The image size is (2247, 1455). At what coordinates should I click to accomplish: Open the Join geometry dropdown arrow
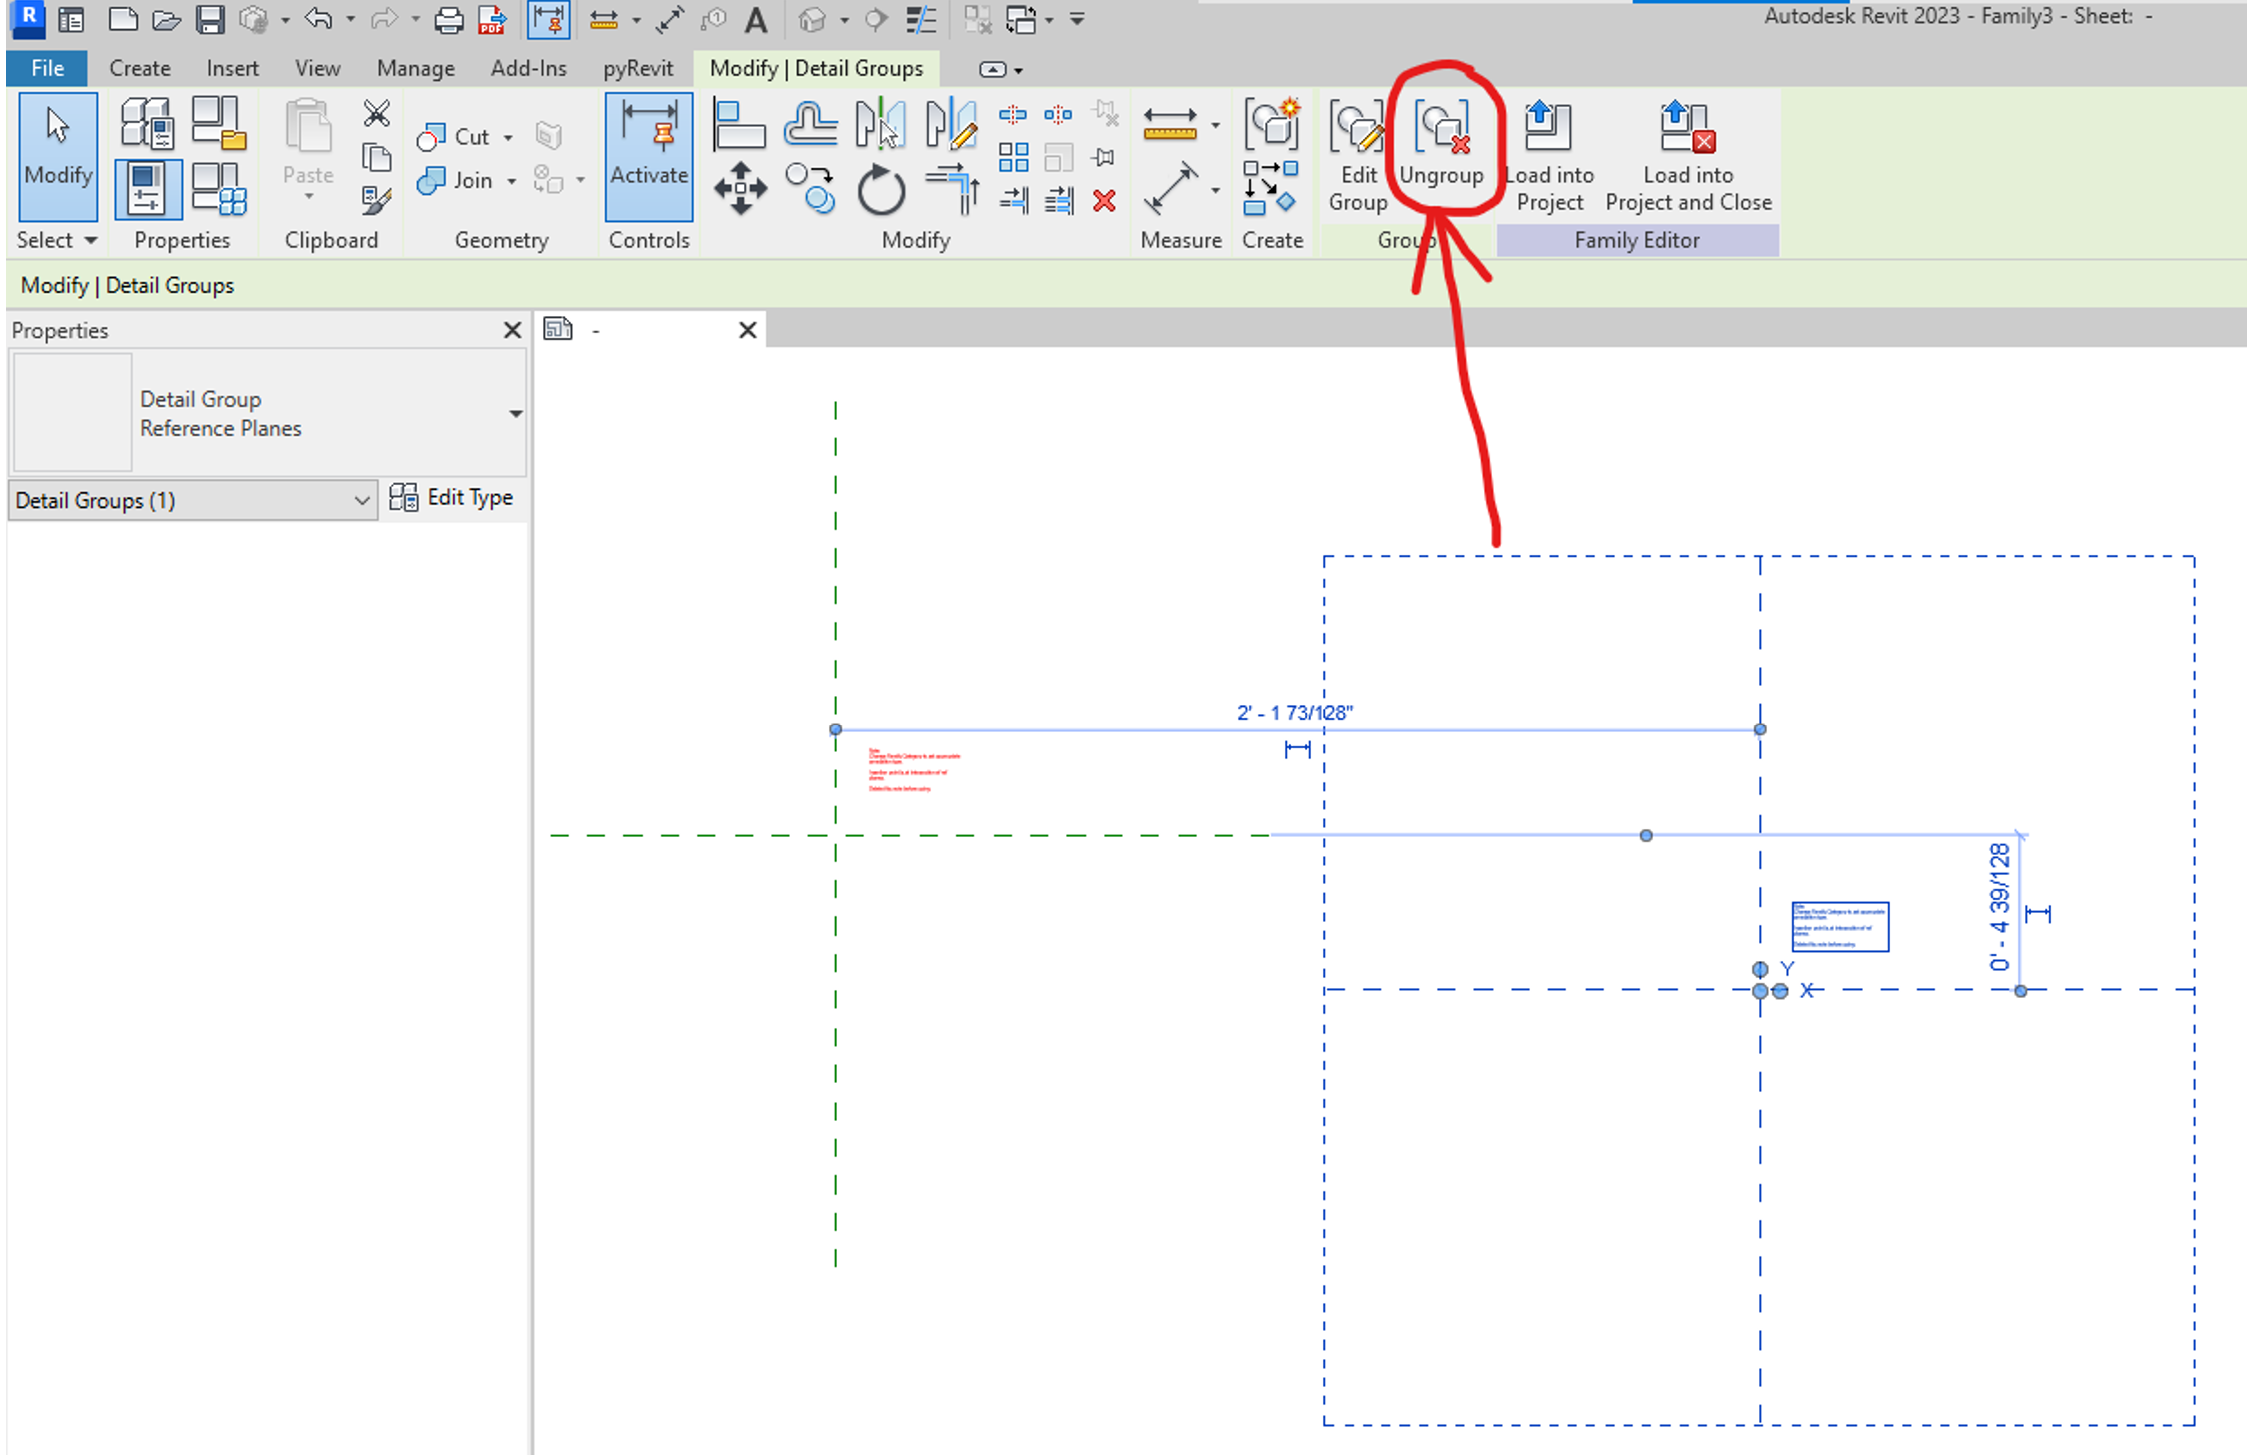click(511, 181)
